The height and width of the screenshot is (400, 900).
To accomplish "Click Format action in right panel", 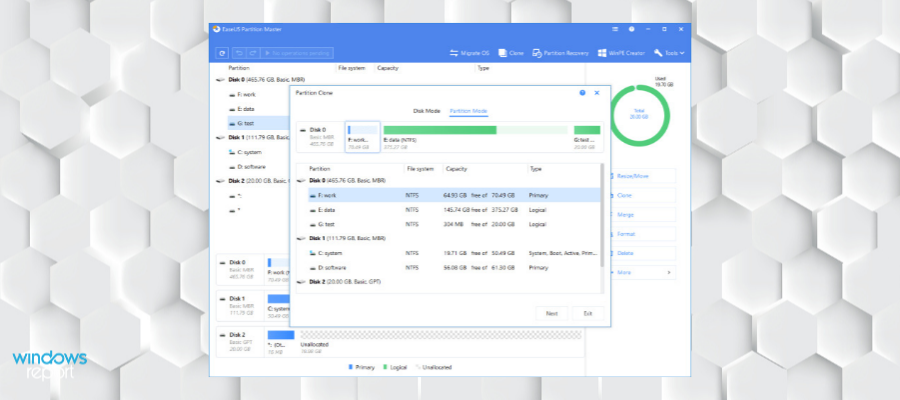I will click(643, 234).
